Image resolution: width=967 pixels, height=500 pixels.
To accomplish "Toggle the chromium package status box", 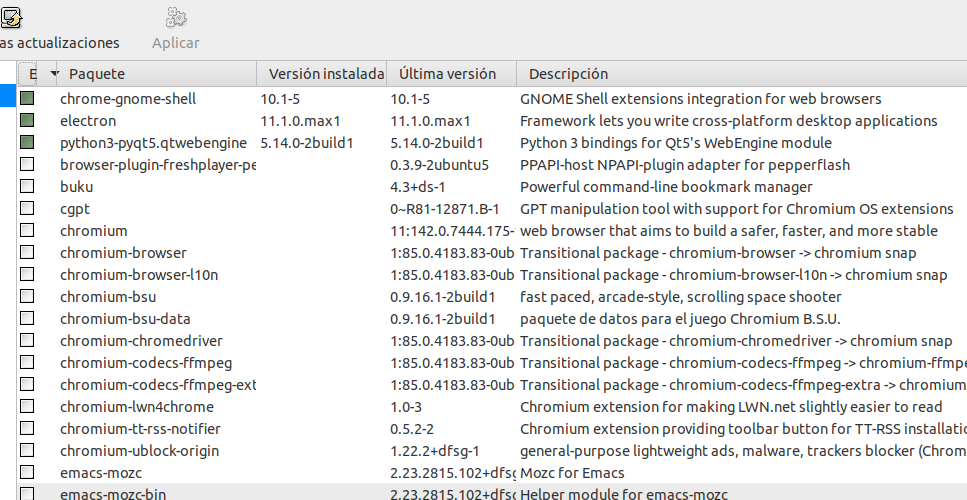I will 27,231.
